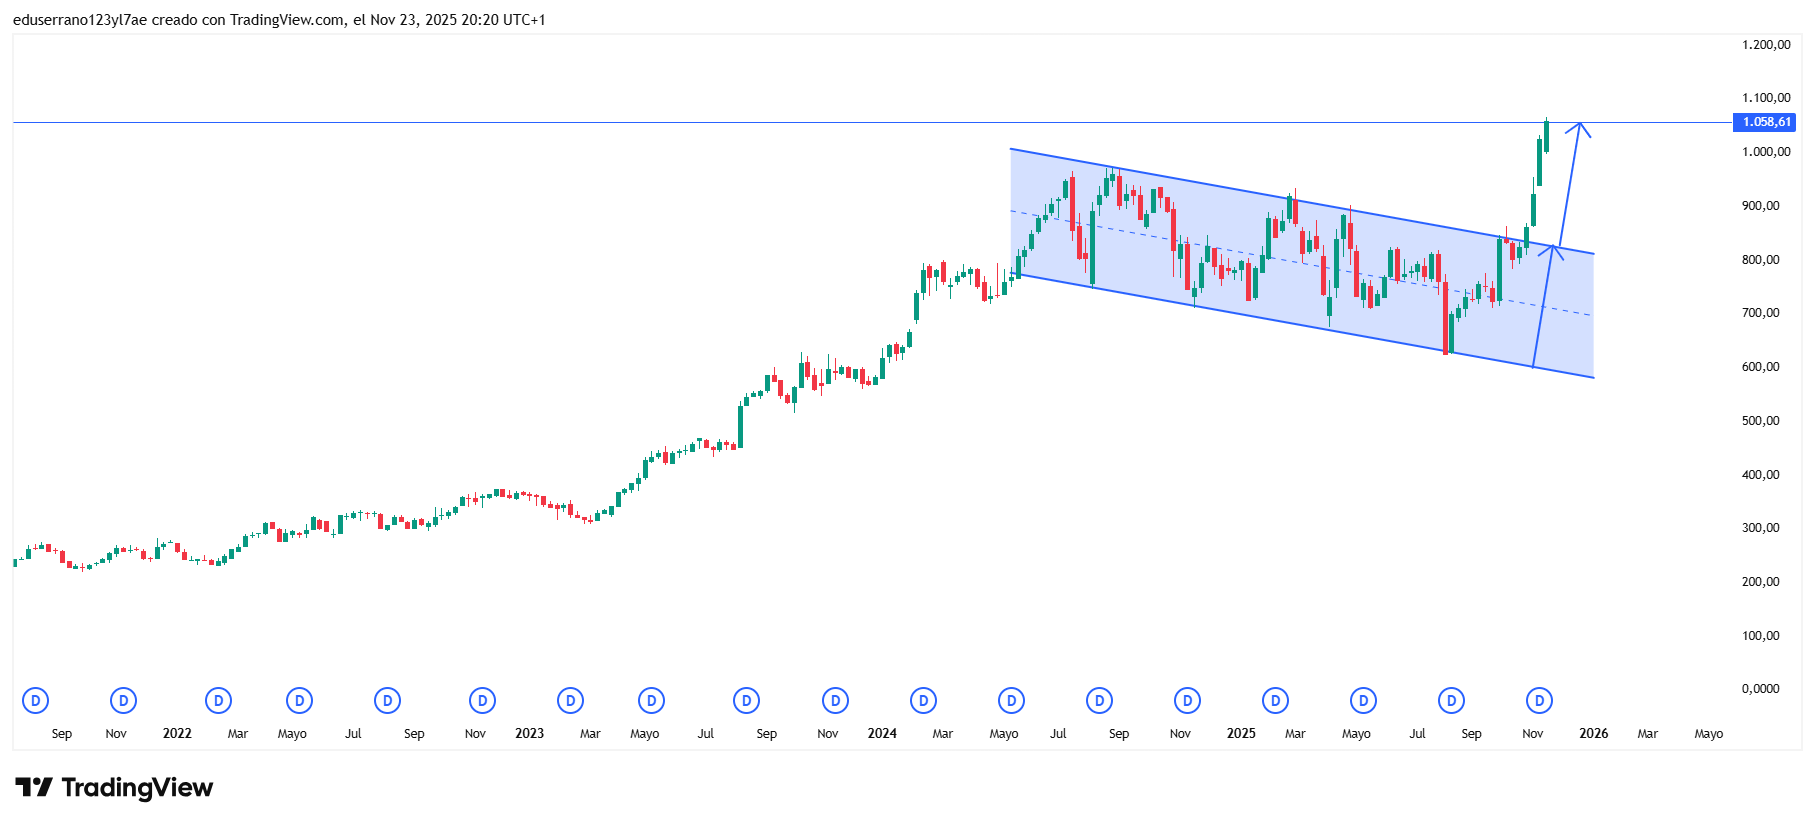Viewport: 1815px width, 825px height.
Task: Click the 2026 label on time axis
Action: pyautogui.click(x=1593, y=734)
